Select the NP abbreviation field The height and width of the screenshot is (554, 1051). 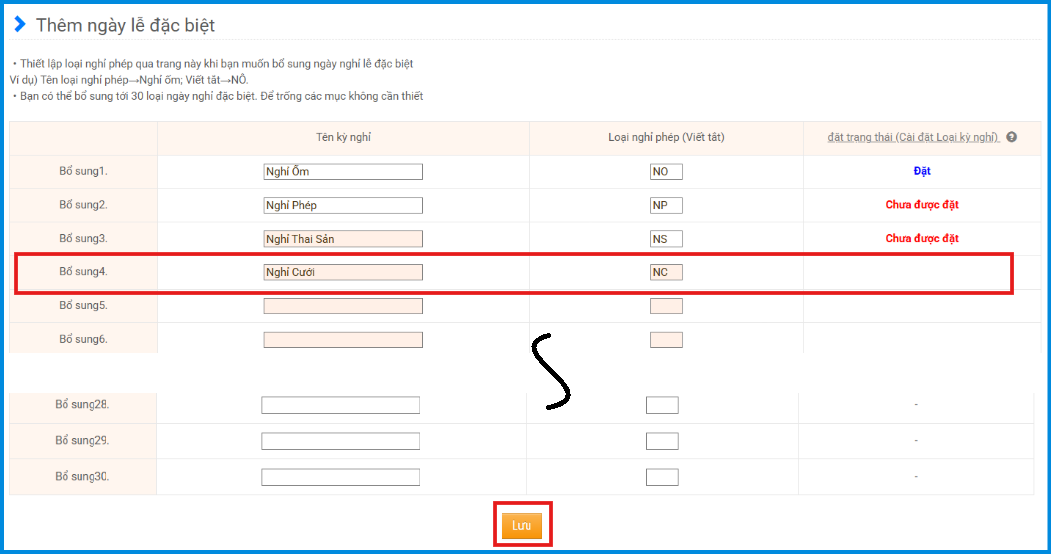666,206
